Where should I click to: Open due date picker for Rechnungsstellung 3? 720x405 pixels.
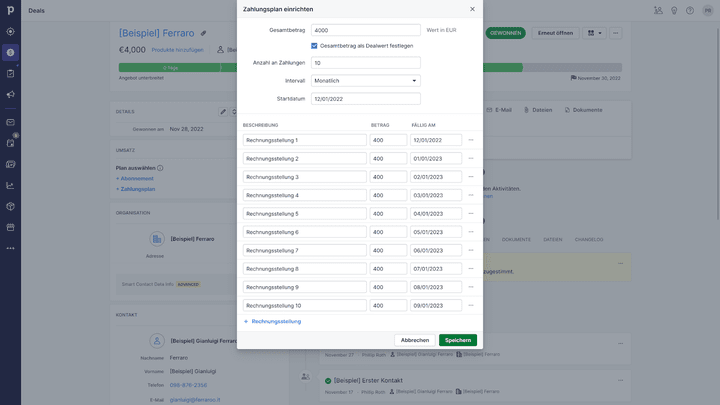435,177
